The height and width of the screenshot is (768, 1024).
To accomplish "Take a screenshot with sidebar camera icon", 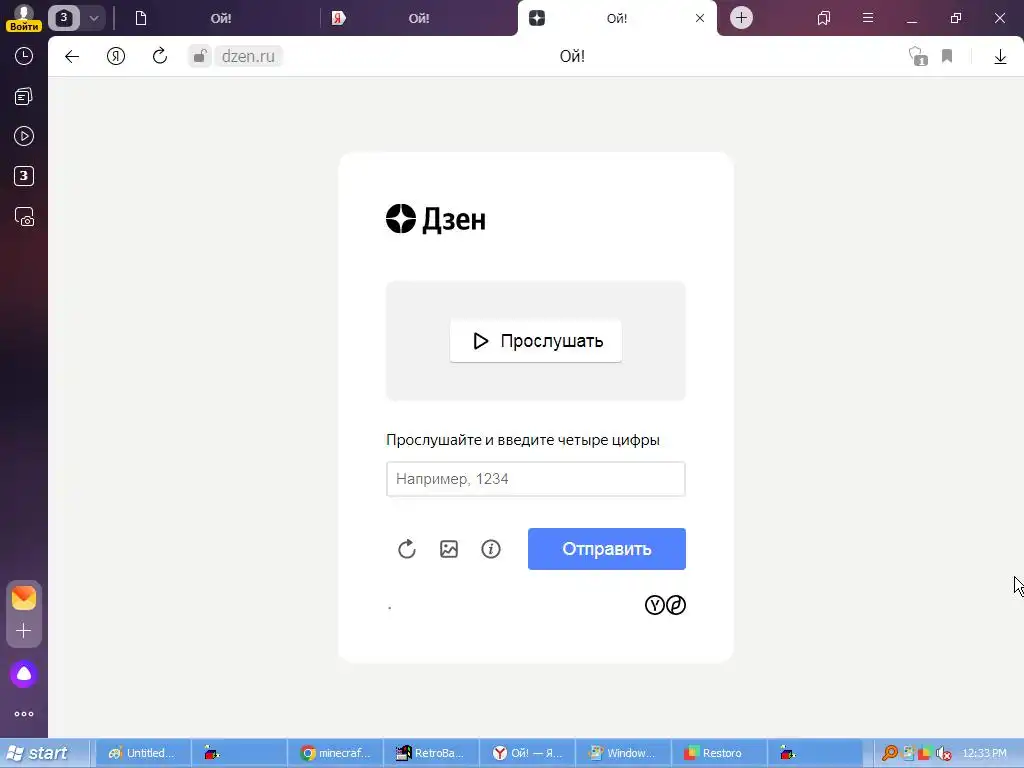I will 24,217.
